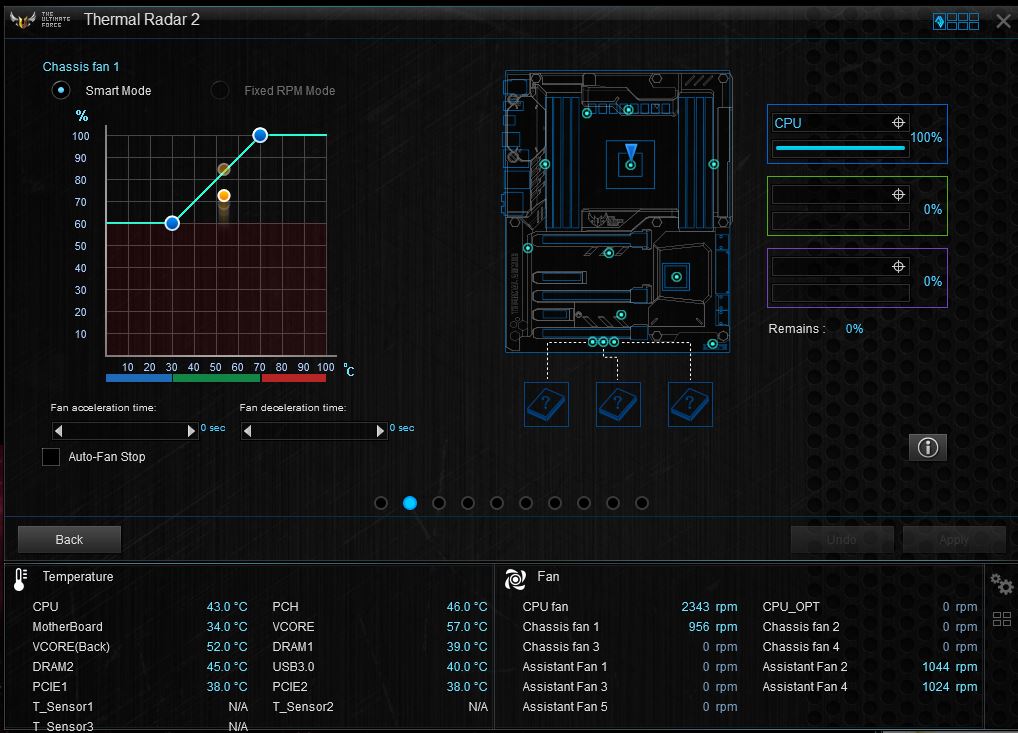
Task: Click the USB3.0 temperature 40.0 °C
Action: coord(467,667)
